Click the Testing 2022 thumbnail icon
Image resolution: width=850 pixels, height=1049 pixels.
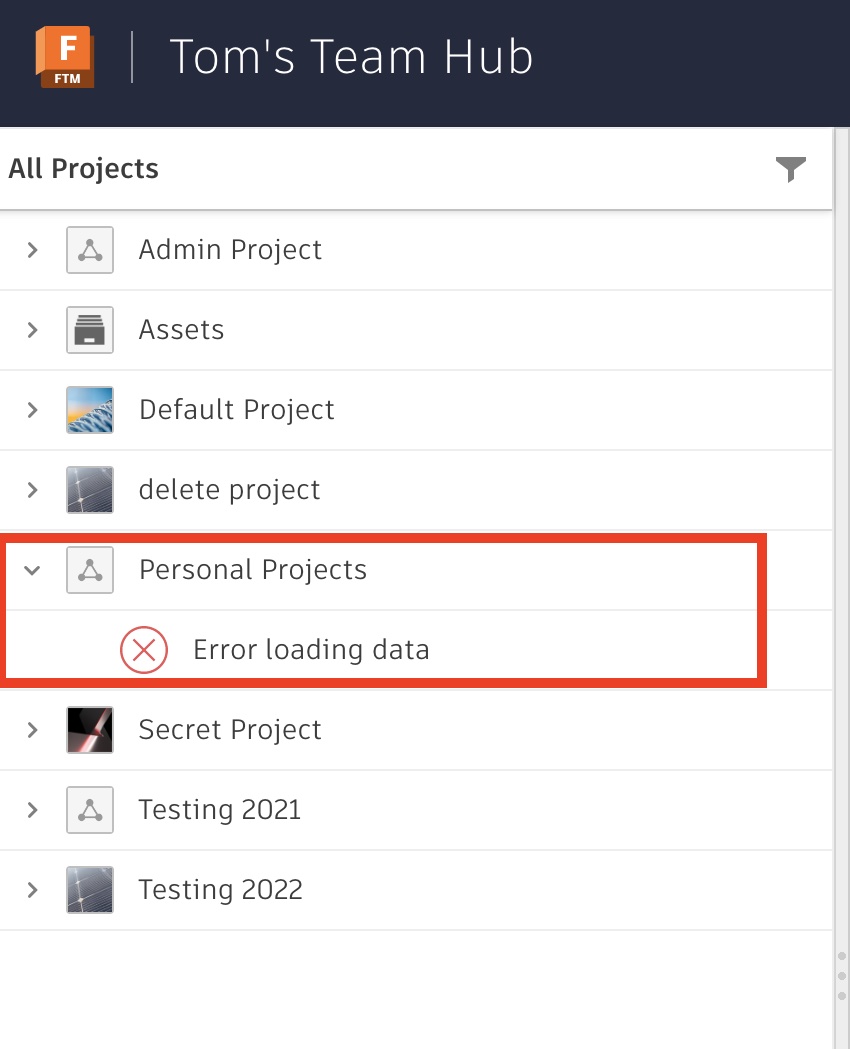(x=90, y=890)
